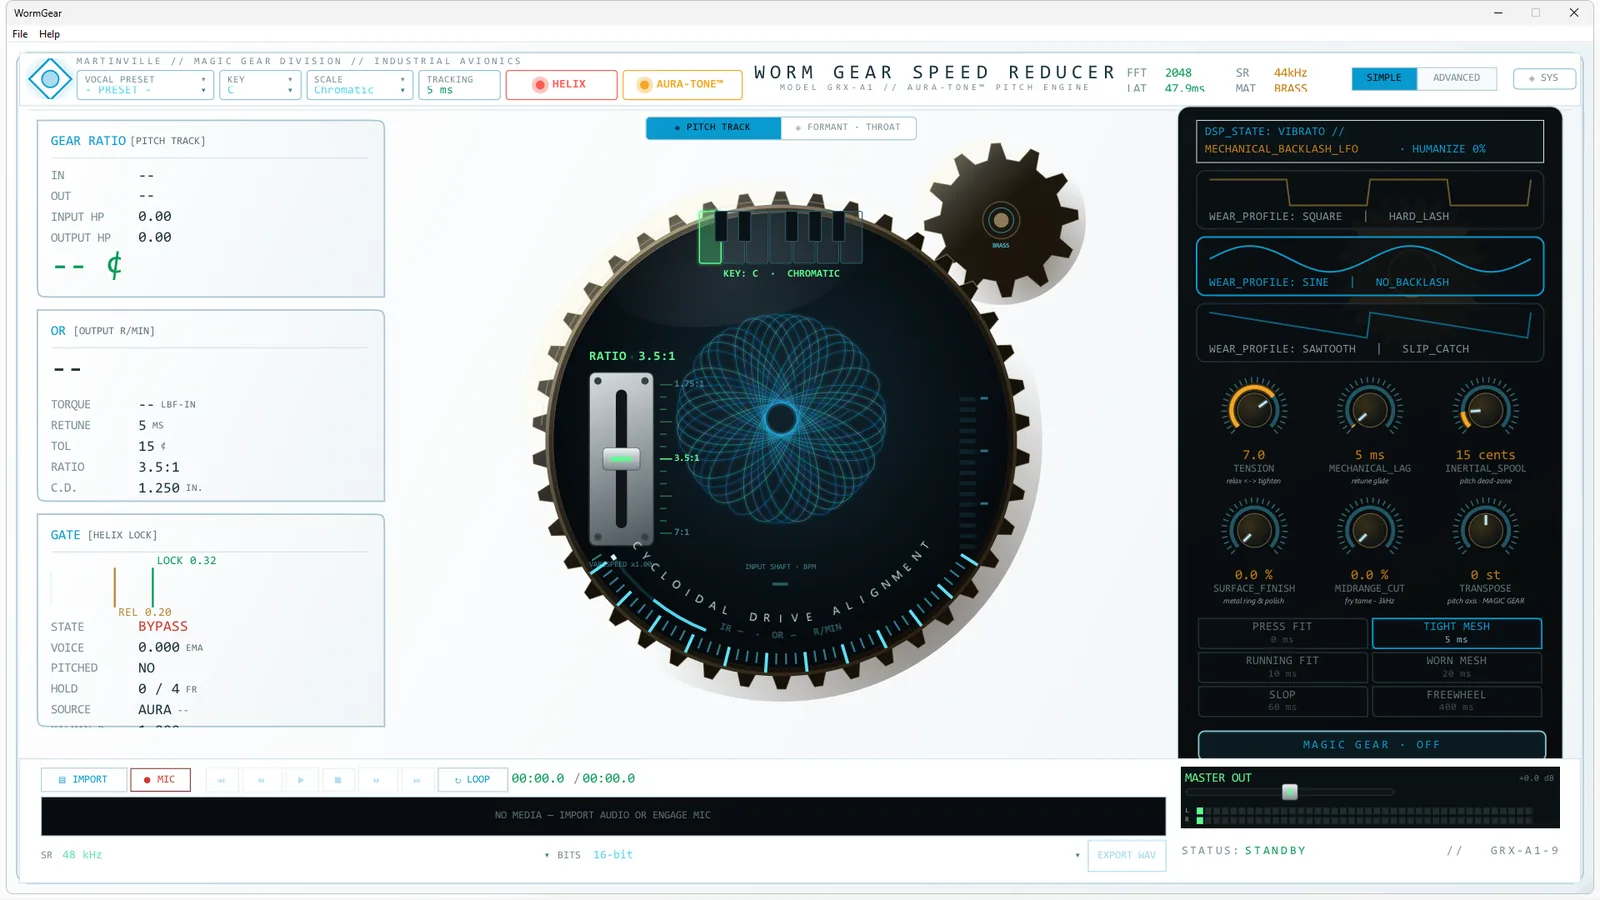Select the TIGHT MESH preset
This screenshot has width=1600, height=900.
[1456, 633]
